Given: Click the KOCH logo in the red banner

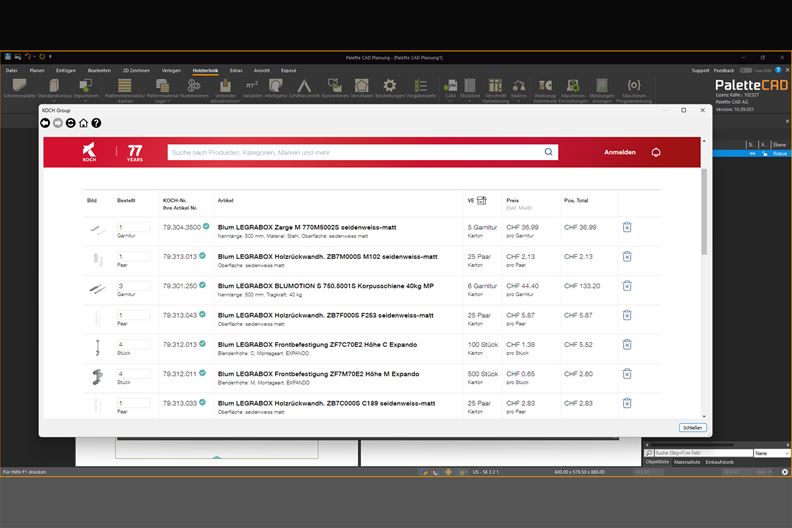Looking at the screenshot, I should click(x=89, y=152).
